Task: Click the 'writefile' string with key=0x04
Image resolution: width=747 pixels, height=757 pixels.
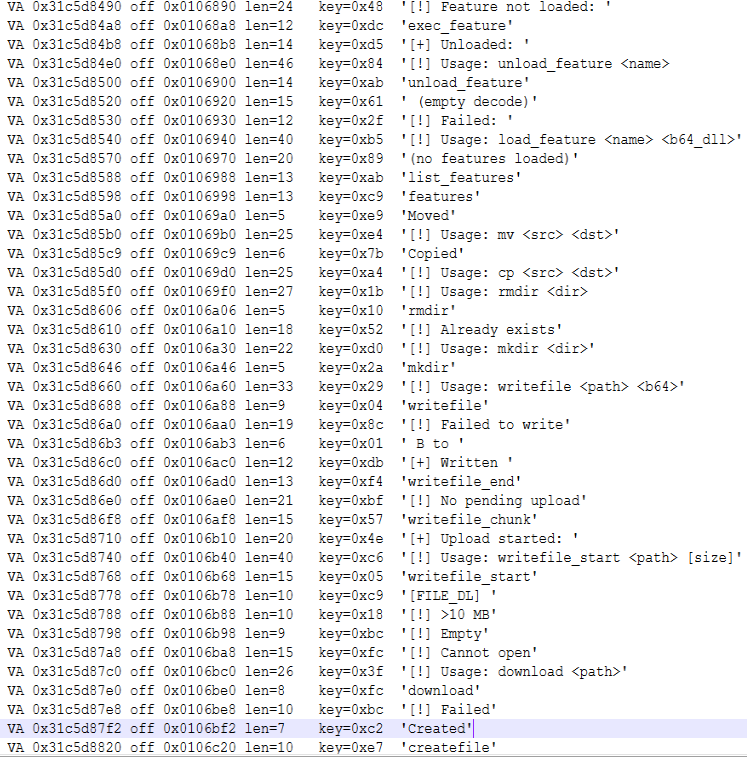Action: point(445,406)
